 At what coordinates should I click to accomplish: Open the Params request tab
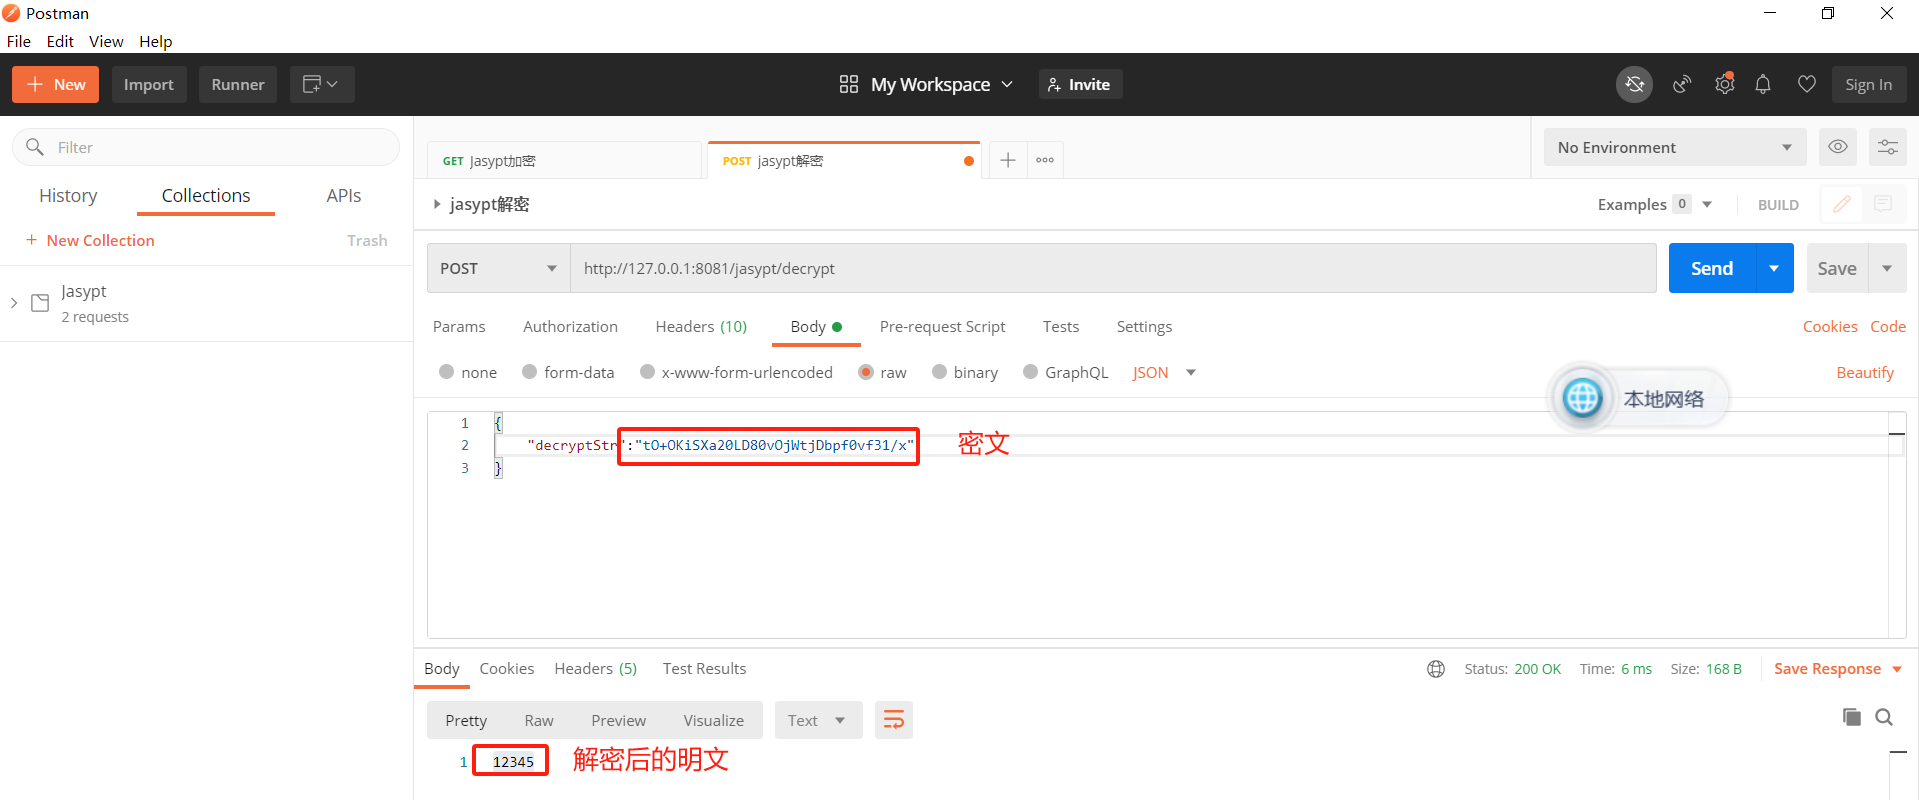tap(459, 327)
